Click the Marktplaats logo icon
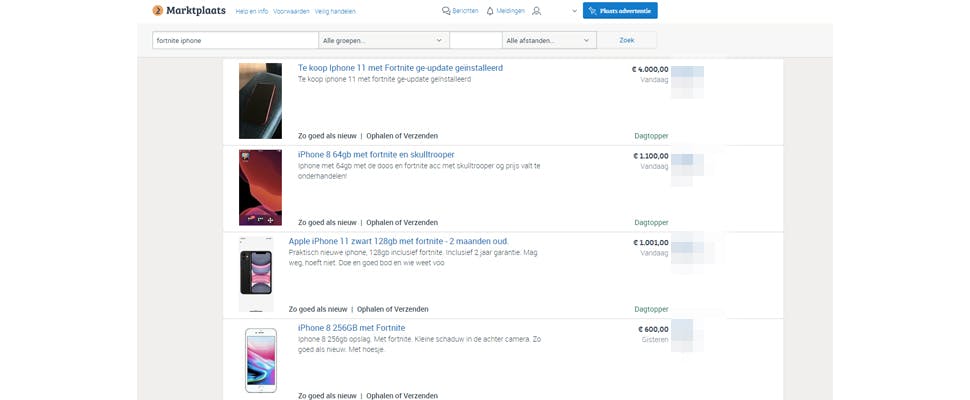 pyautogui.click(x=158, y=10)
